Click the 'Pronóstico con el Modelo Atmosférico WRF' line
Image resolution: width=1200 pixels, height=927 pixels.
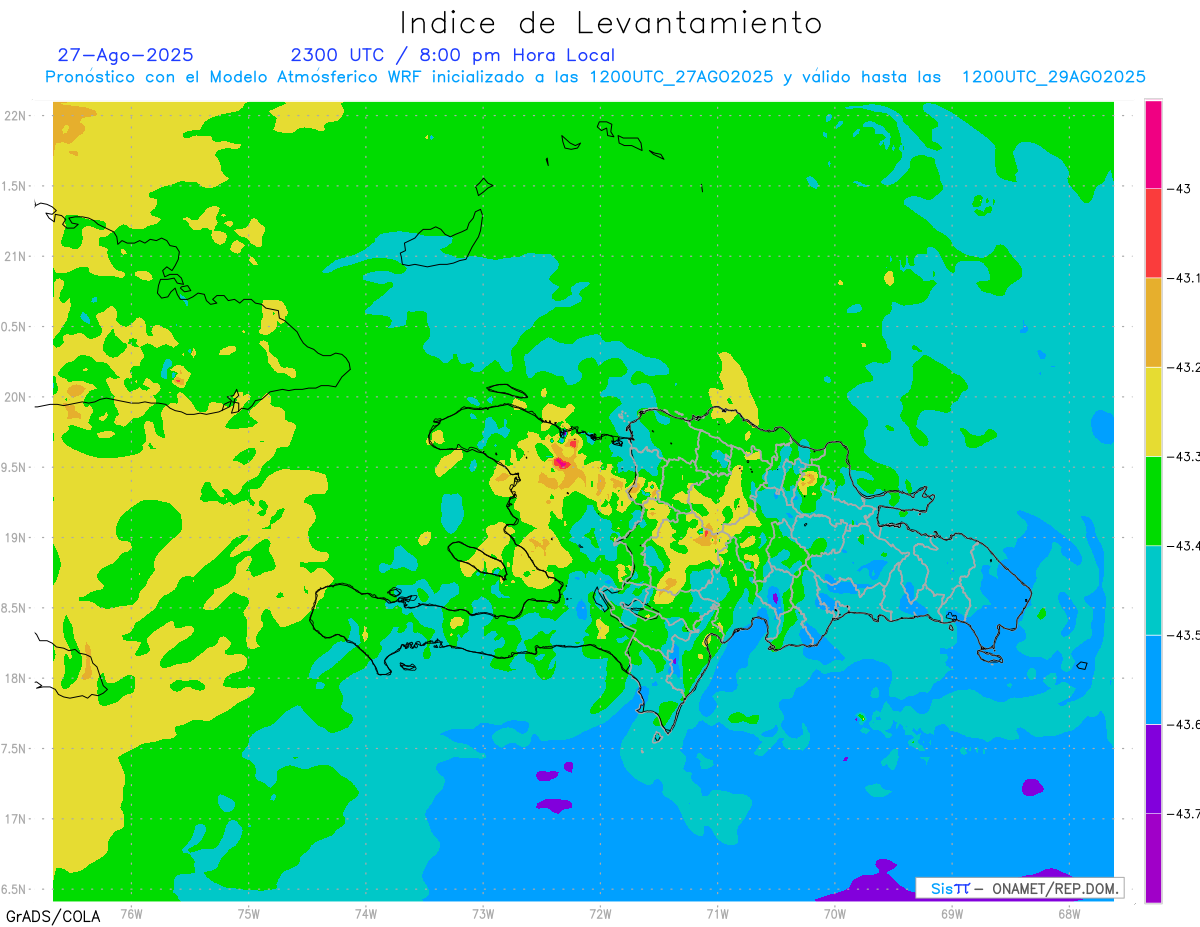pyautogui.click(x=595, y=77)
